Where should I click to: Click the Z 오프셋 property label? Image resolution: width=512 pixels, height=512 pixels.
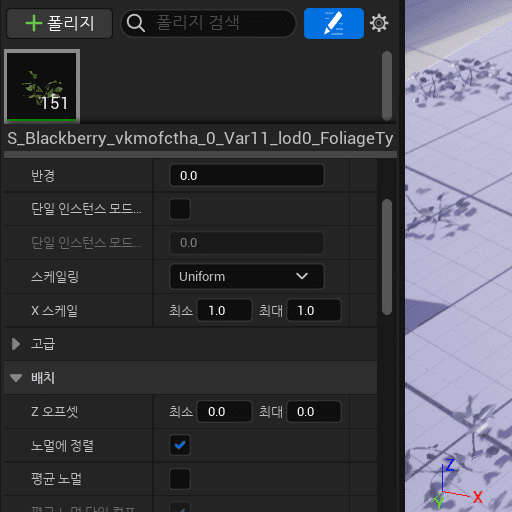[54, 411]
